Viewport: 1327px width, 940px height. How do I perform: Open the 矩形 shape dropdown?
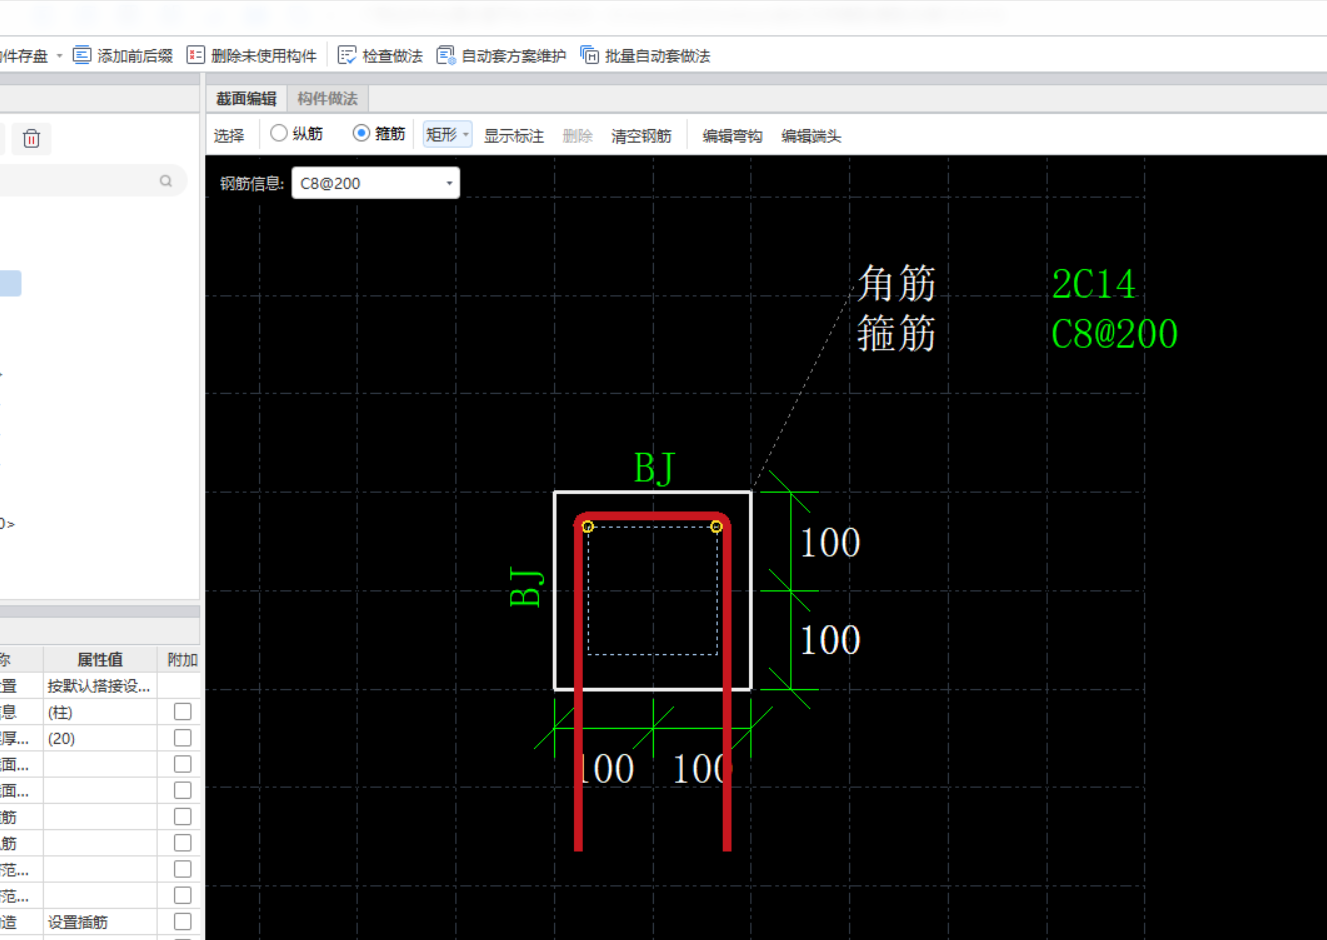(447, 135)
